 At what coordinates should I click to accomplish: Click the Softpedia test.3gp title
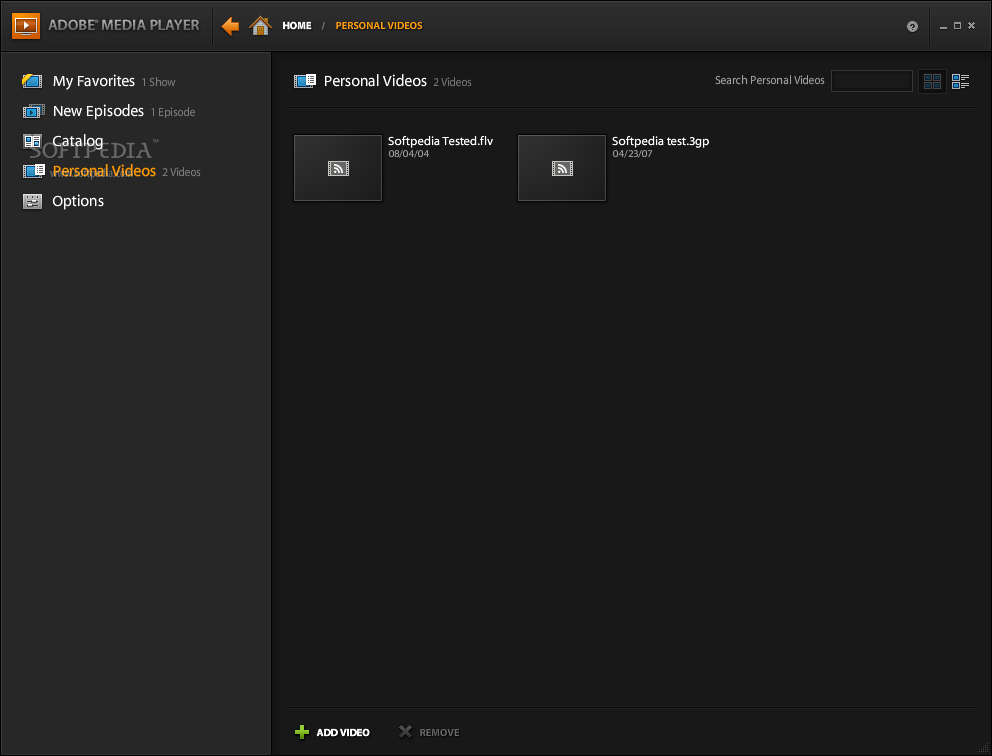click(x=660, y=141)
